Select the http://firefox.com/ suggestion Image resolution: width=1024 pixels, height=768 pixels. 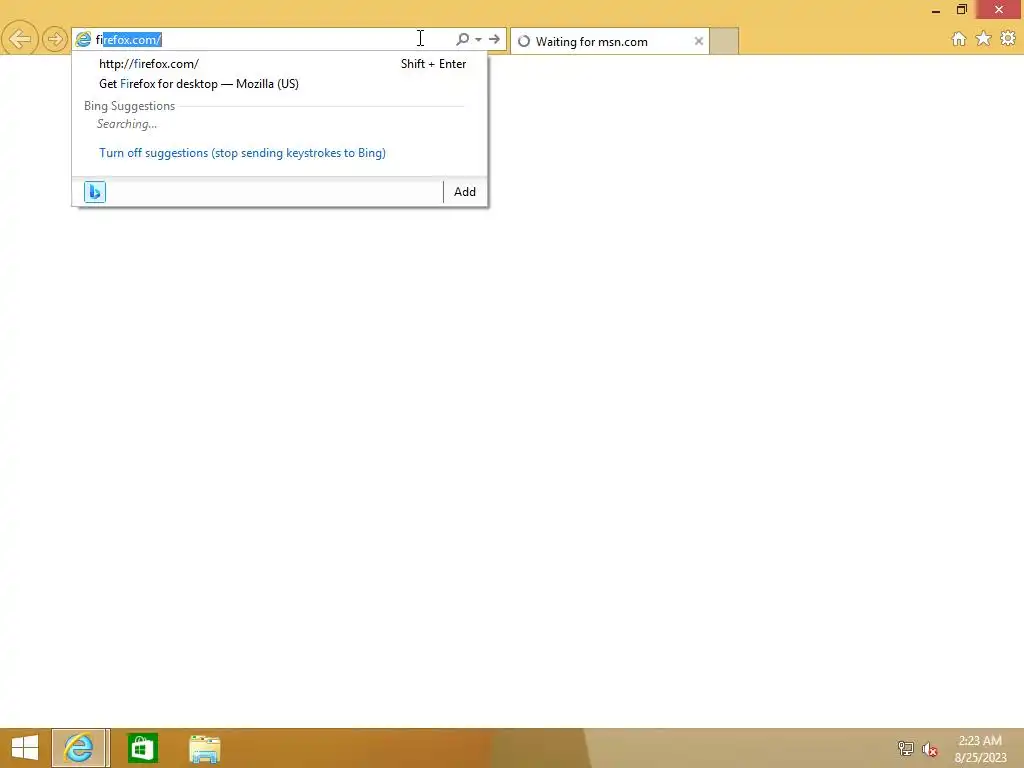click(280, 64)
